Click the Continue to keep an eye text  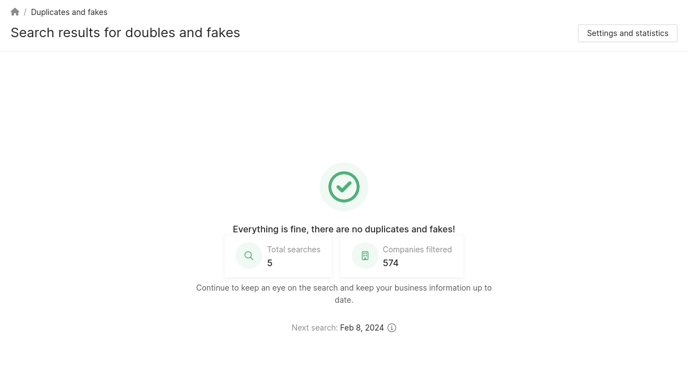[x=344, y=294]
